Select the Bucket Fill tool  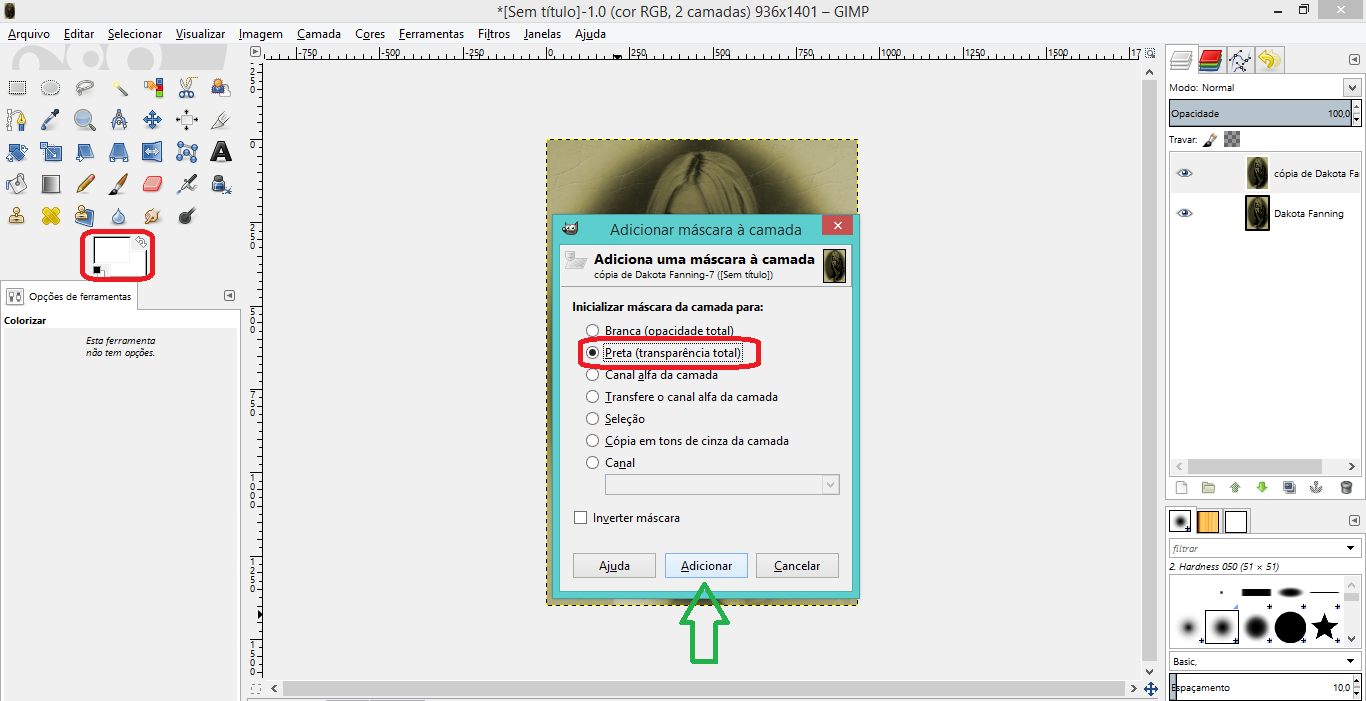16,184
